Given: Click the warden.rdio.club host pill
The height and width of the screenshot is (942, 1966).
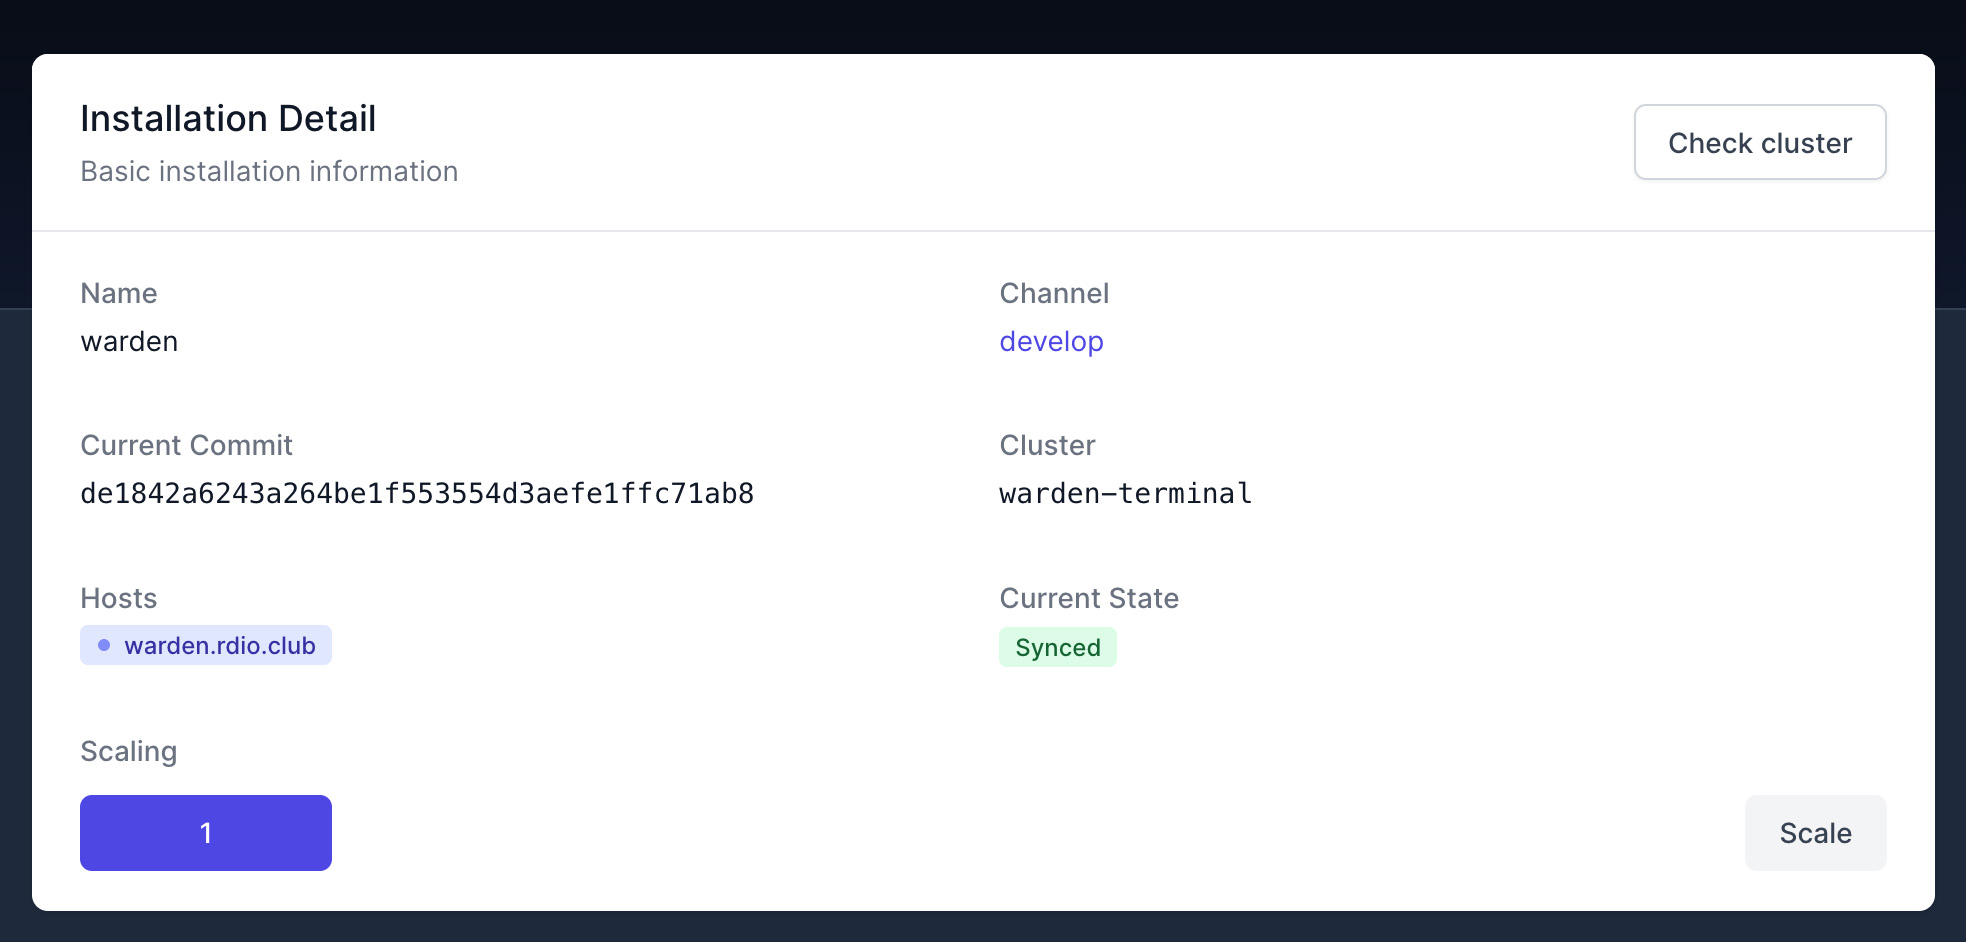Looking at the screenshot, I should [205, 645].
